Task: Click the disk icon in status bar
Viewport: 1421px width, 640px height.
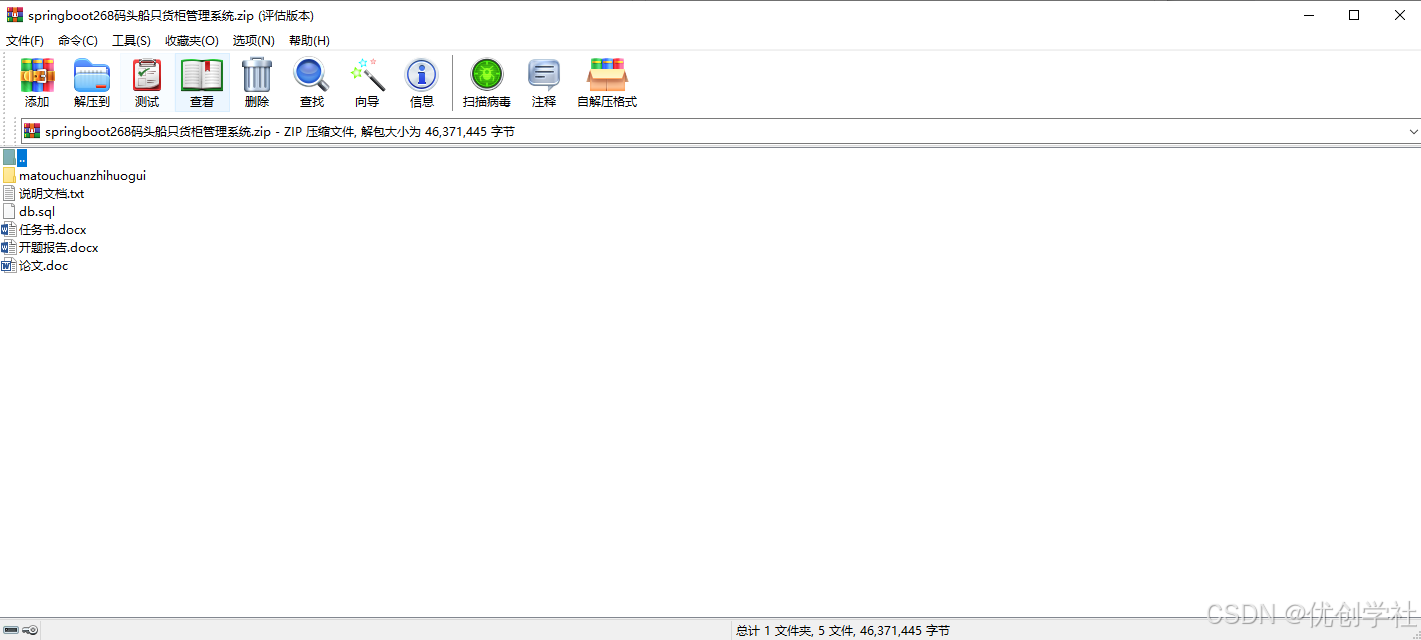Action: [11, 630]
